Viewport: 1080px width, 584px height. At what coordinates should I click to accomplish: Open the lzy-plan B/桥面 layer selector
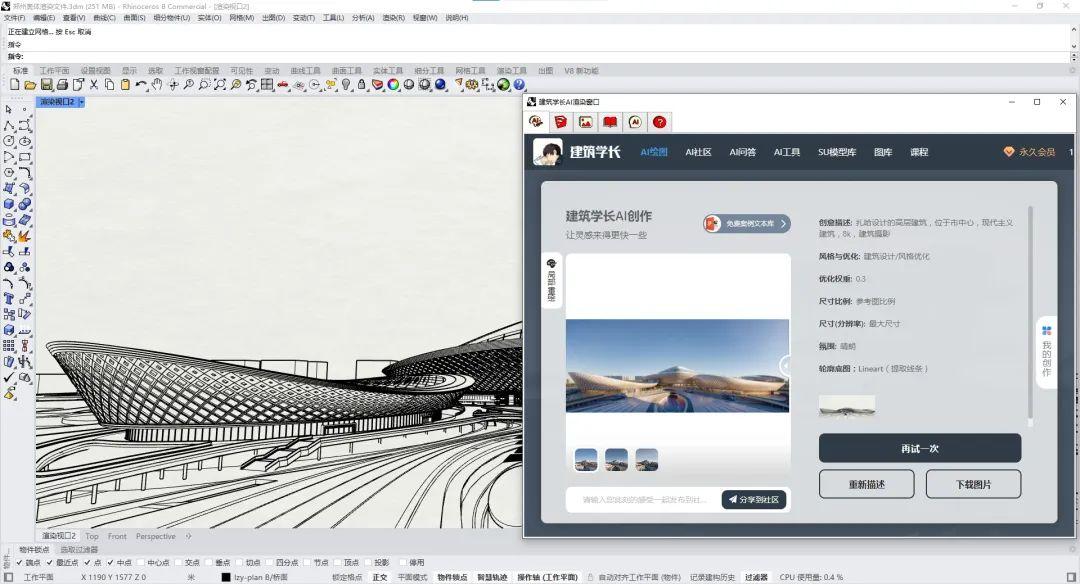tap(261, 577)
